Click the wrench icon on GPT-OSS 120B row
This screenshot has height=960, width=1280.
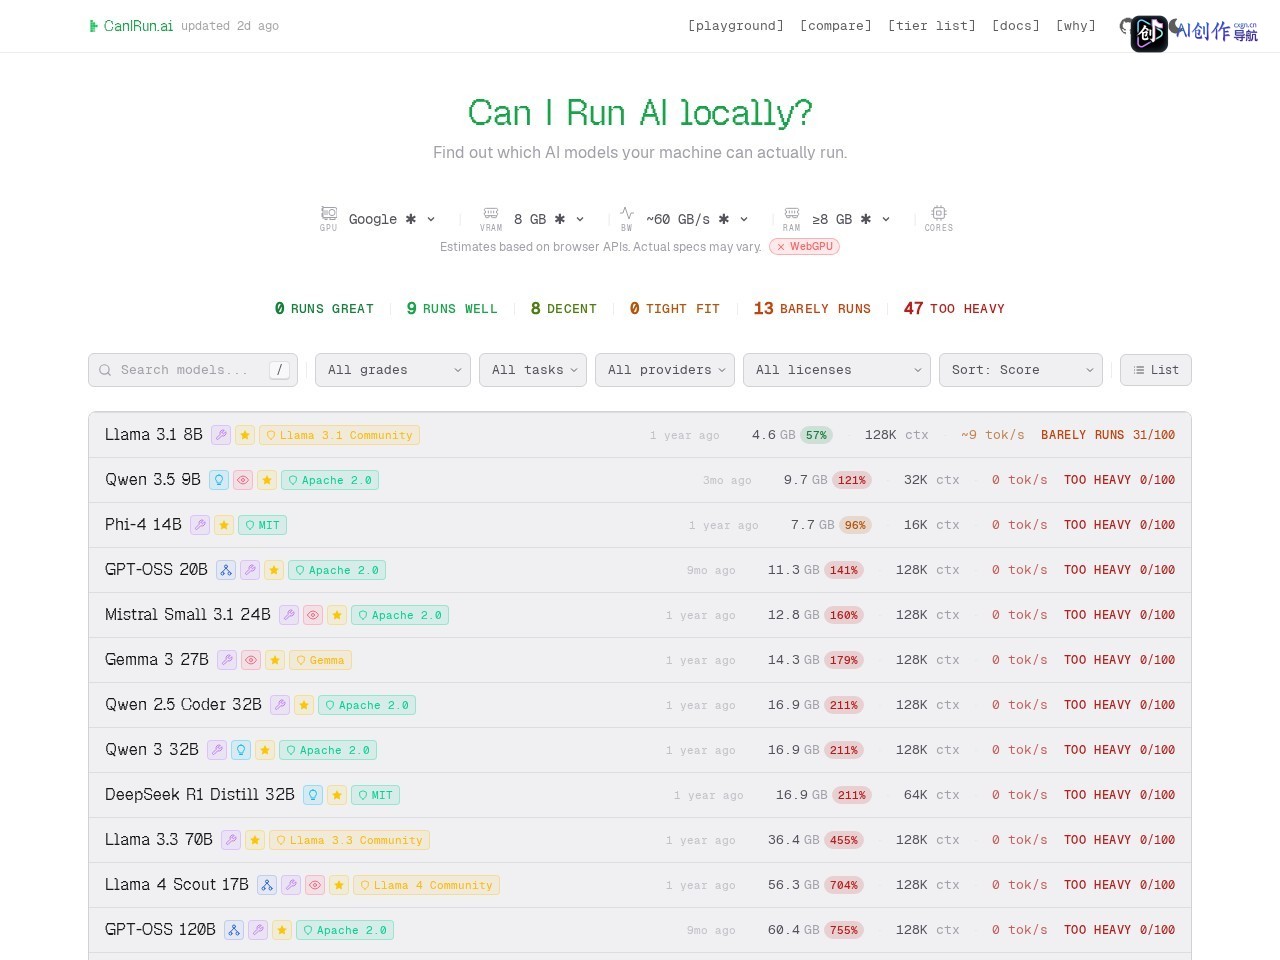(x=258, y=930)
